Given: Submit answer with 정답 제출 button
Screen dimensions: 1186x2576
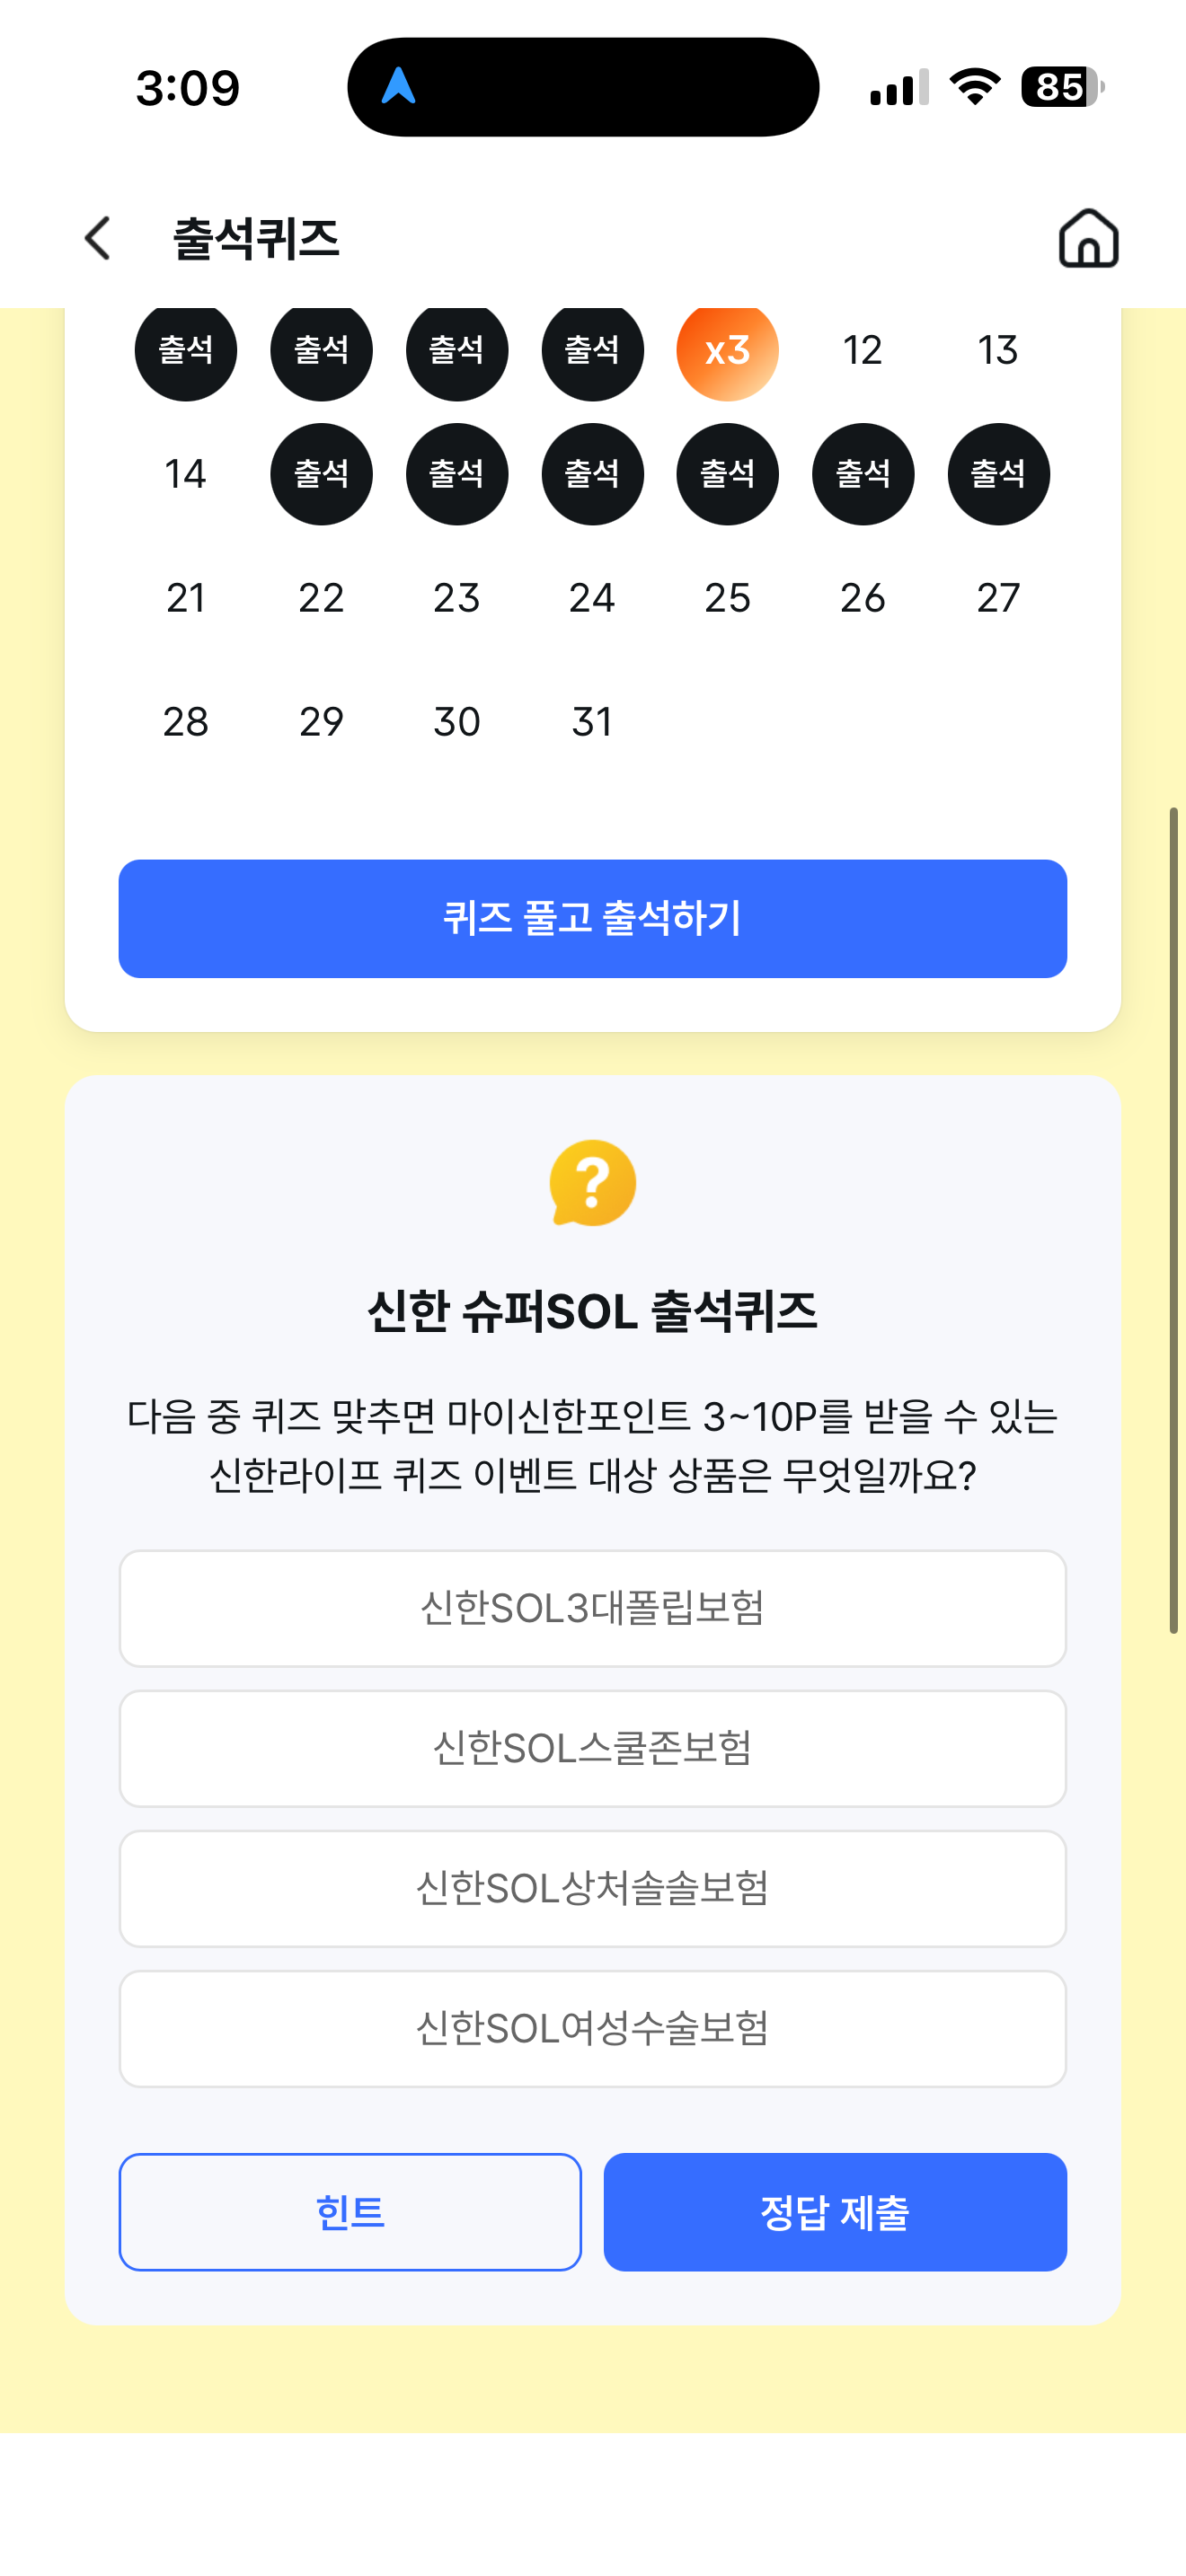Looking at the screenshot, I should 835,2211.
